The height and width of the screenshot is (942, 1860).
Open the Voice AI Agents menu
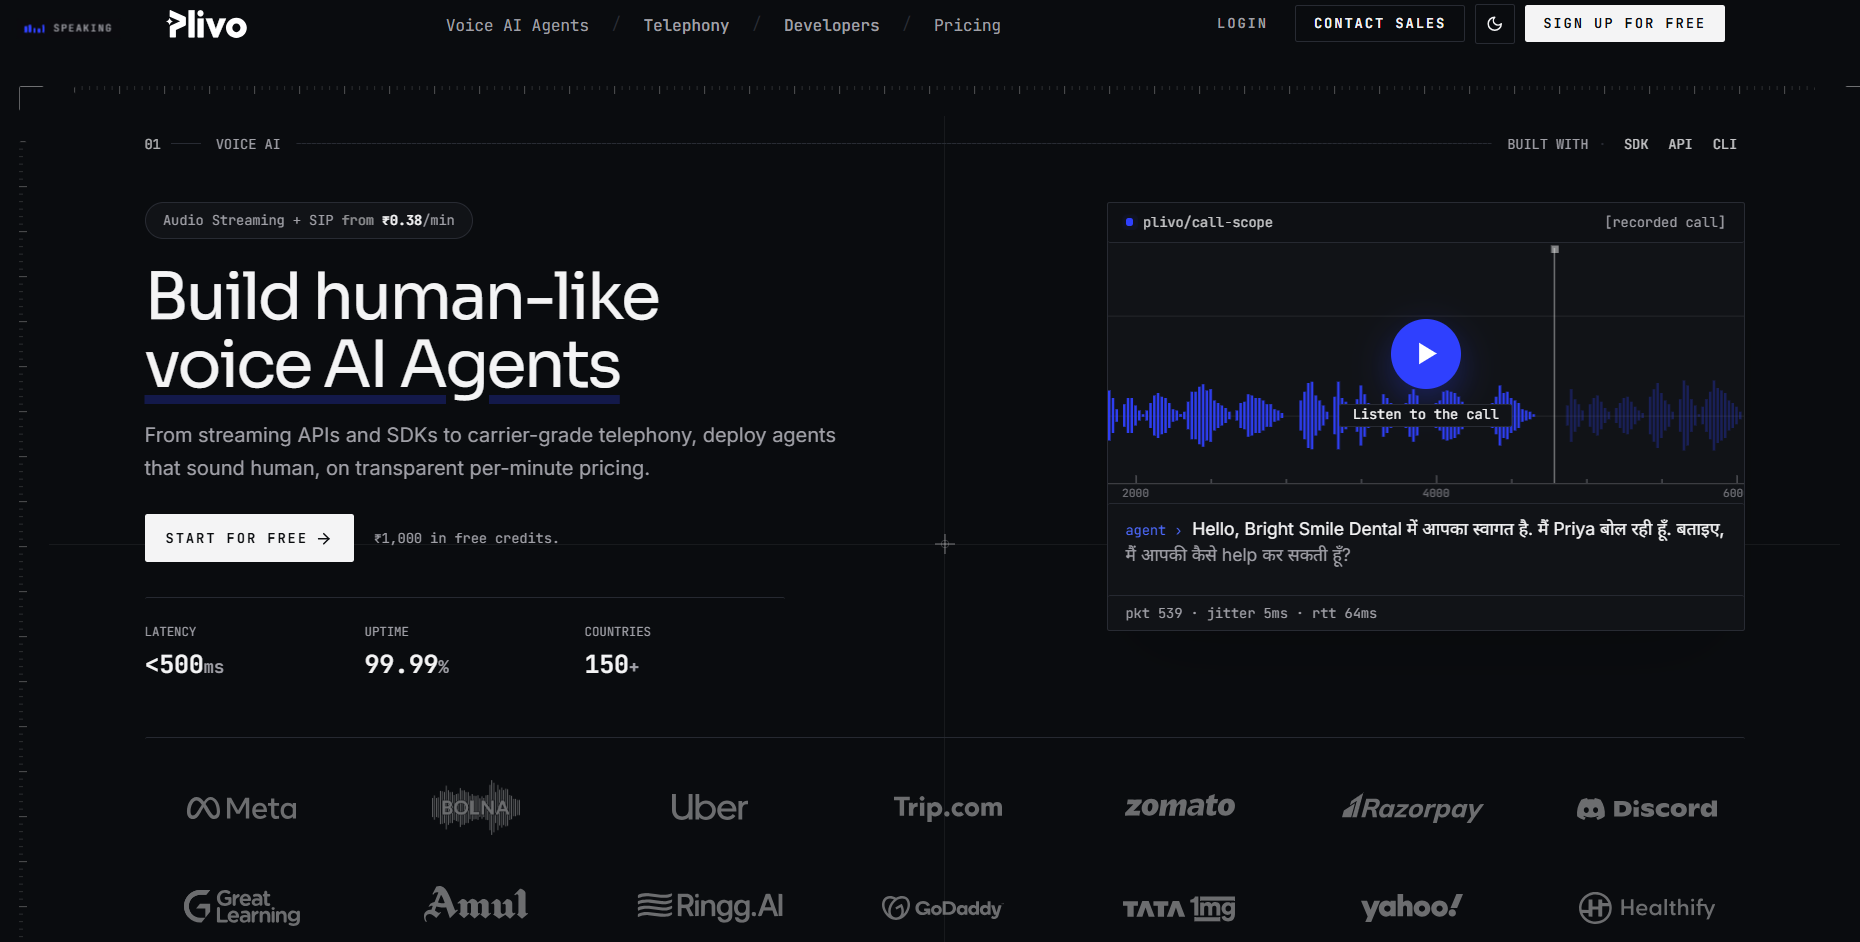pos(517,25)
